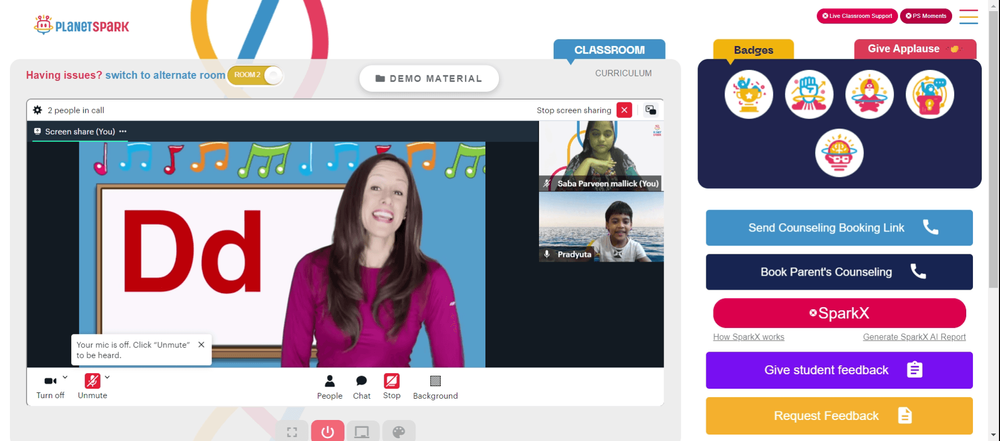
Task: Click the '2 people in call' label
Action: (76, 110)
